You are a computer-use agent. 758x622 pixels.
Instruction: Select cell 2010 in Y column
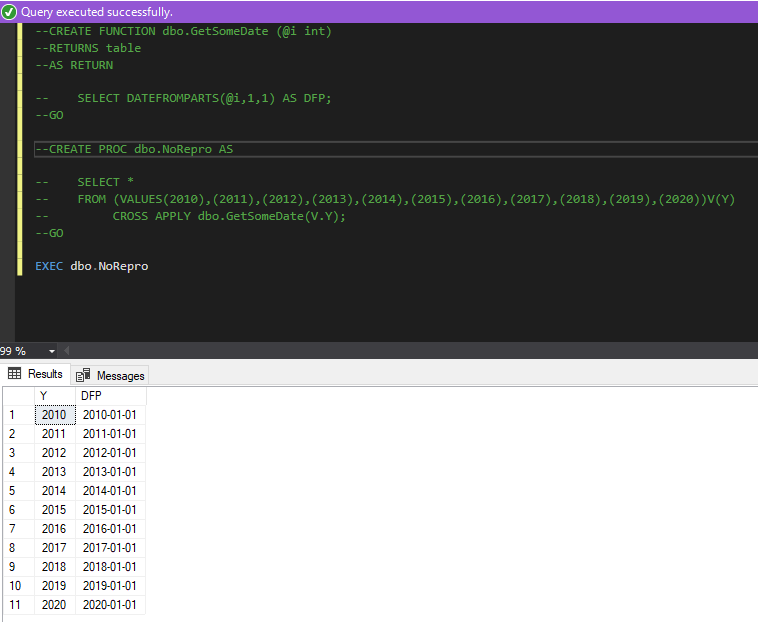pyautogui.click(x=55, y=415)
